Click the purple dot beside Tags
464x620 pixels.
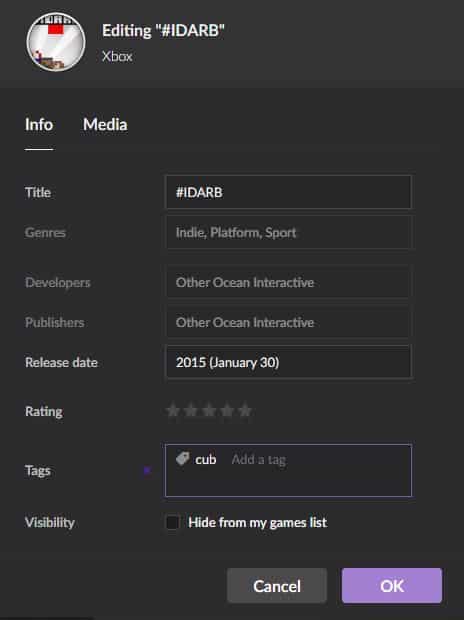[147, 471]
